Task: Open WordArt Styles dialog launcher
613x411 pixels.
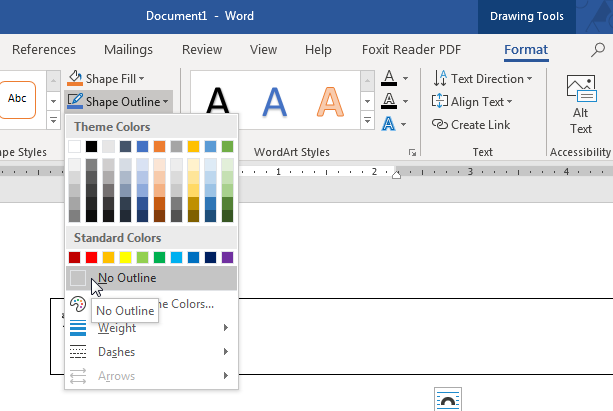Action: (x=413, y=152)
